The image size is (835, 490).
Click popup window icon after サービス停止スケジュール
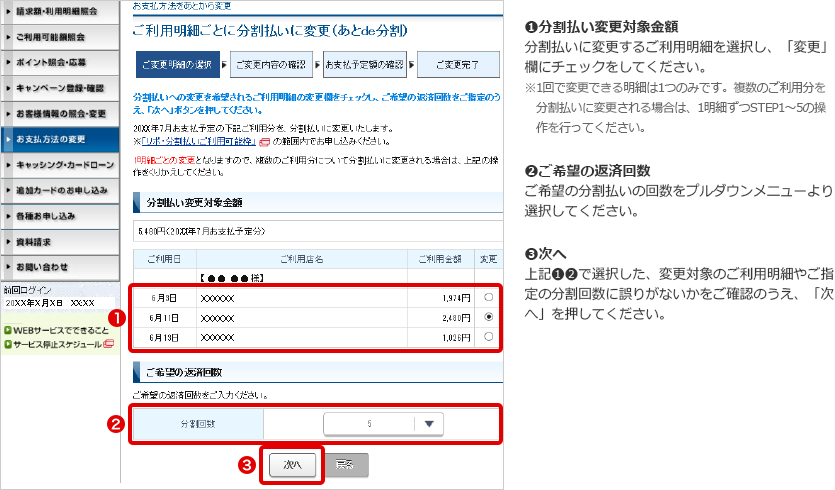point(108,345)
